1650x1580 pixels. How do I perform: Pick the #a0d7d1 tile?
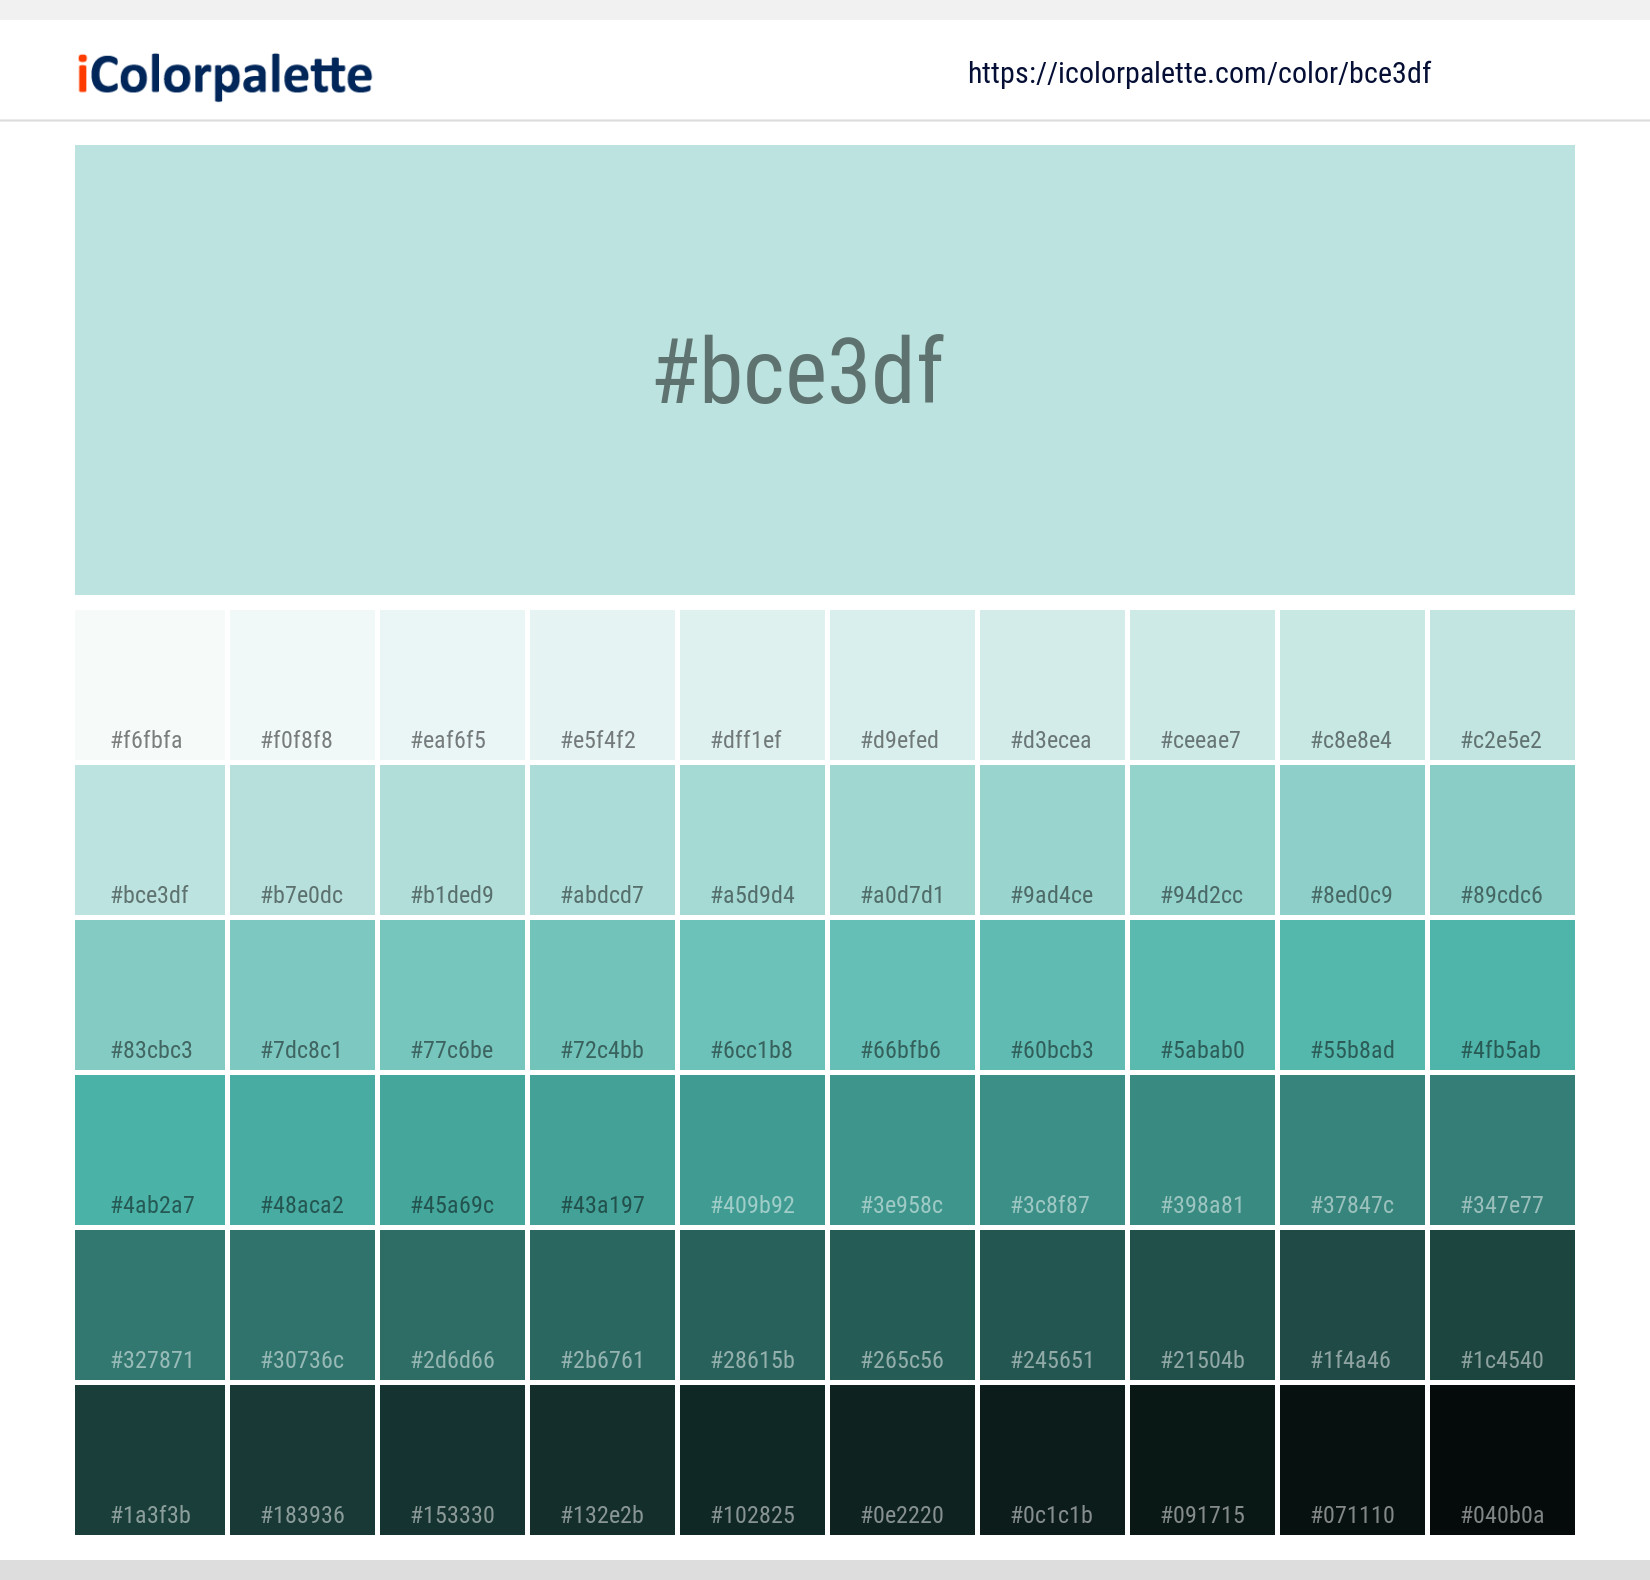click(902, 840)
